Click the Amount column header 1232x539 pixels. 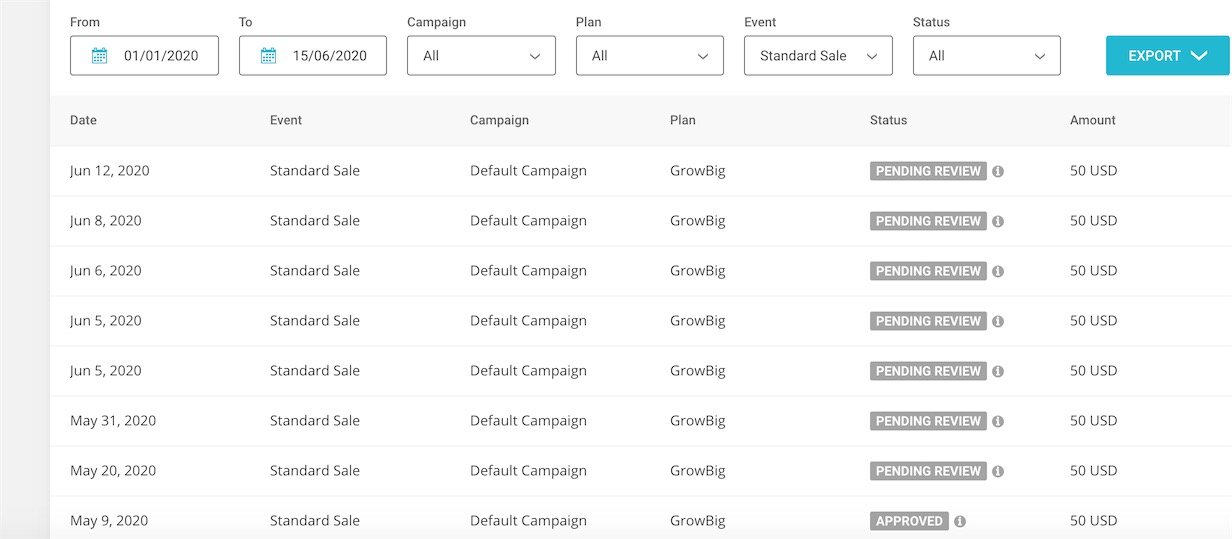coord(1092,120)
